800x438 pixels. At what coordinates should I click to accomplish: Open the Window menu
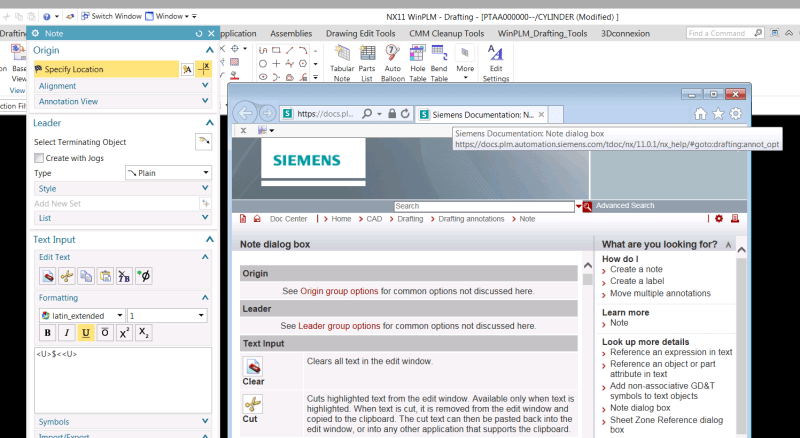tap(168, 16)
